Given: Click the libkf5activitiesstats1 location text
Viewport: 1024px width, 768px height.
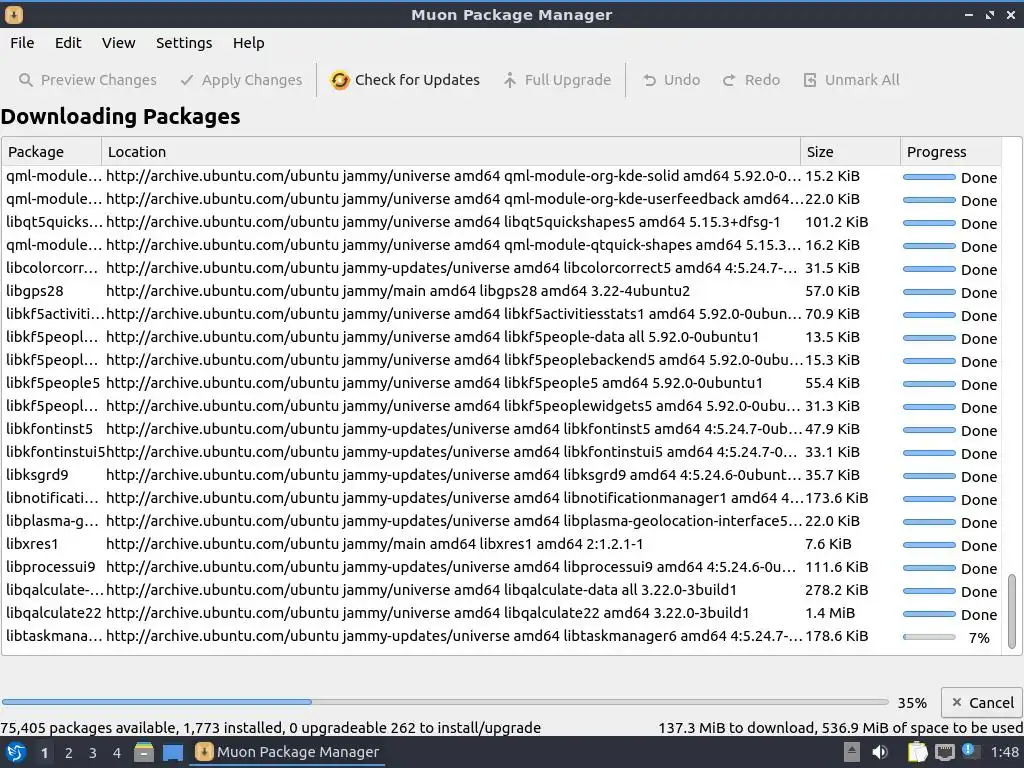Looking at the screenshot, I should (x=453, y=314).
